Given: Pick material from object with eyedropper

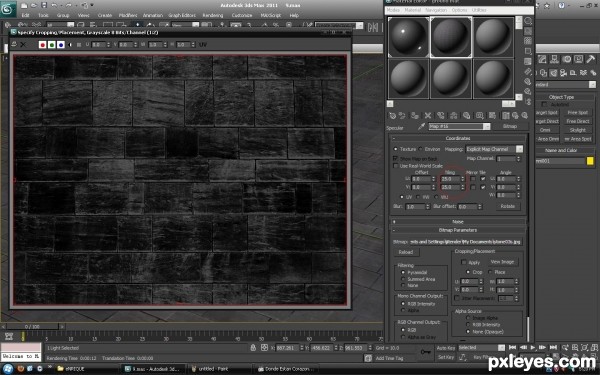Looking at the screenshot, I should click(421, 127).
